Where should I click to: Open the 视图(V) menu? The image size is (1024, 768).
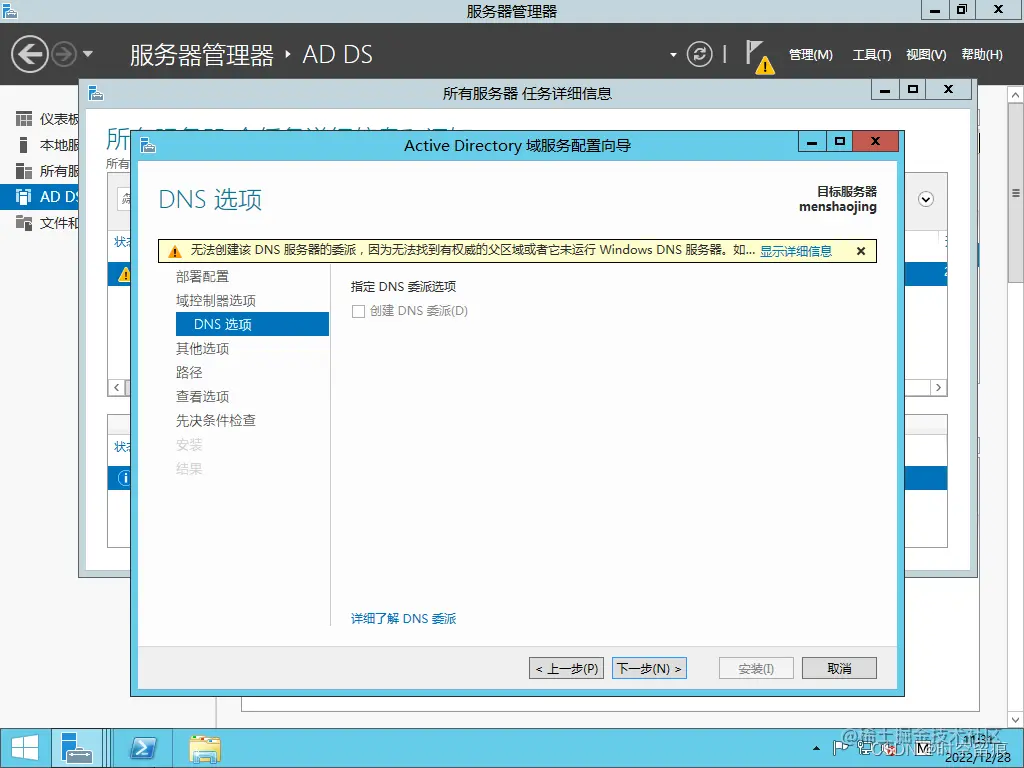point(926,55)
